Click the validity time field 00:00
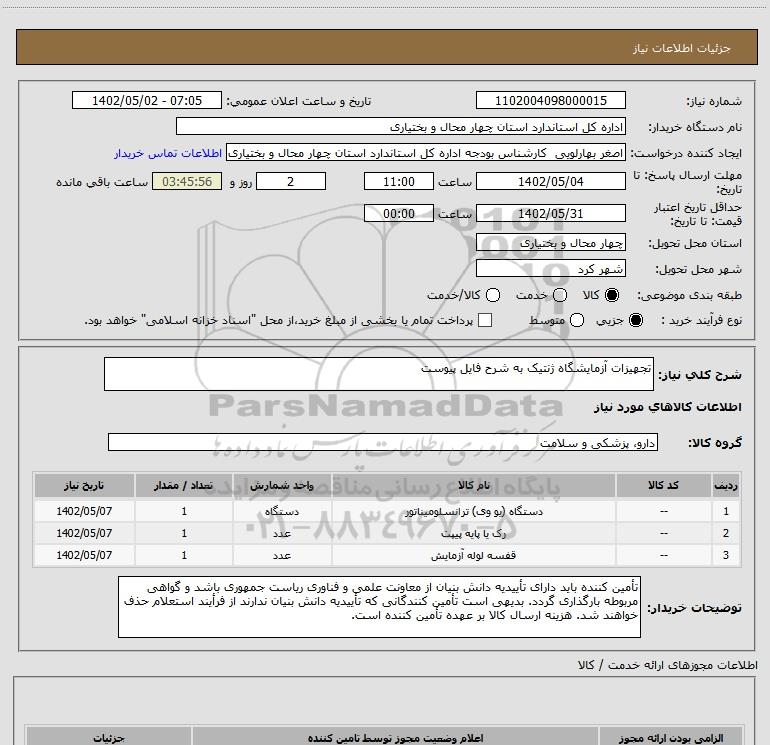 tap(399, 213)
